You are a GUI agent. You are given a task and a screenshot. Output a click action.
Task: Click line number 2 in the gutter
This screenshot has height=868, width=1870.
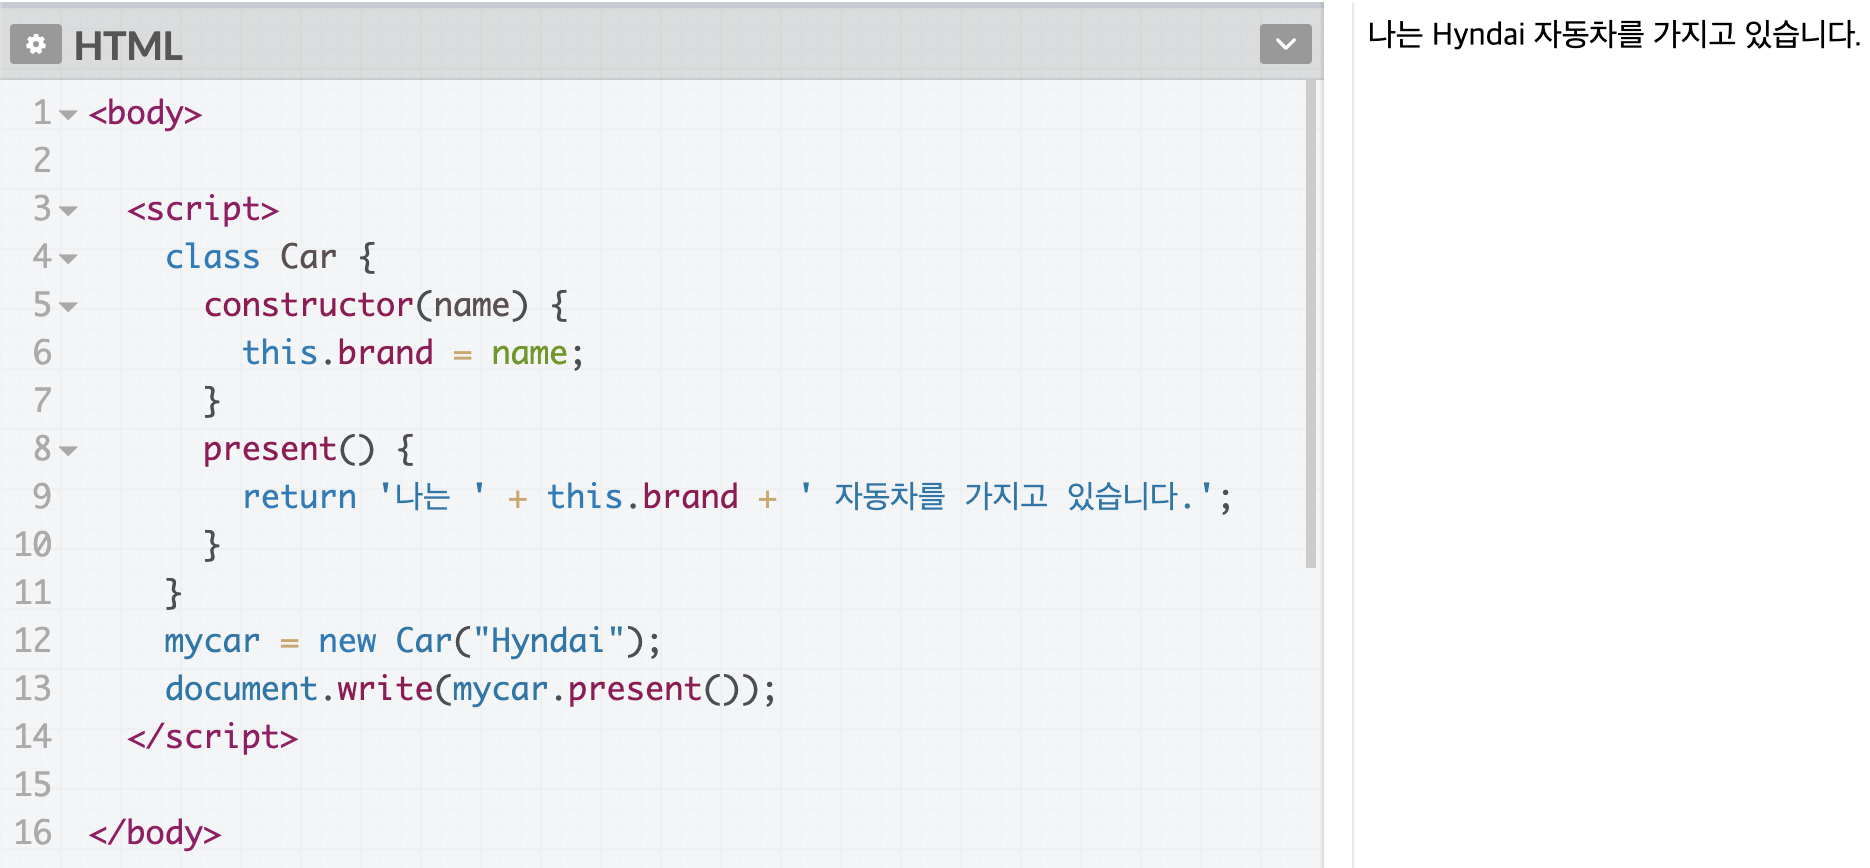click(42, 161)
